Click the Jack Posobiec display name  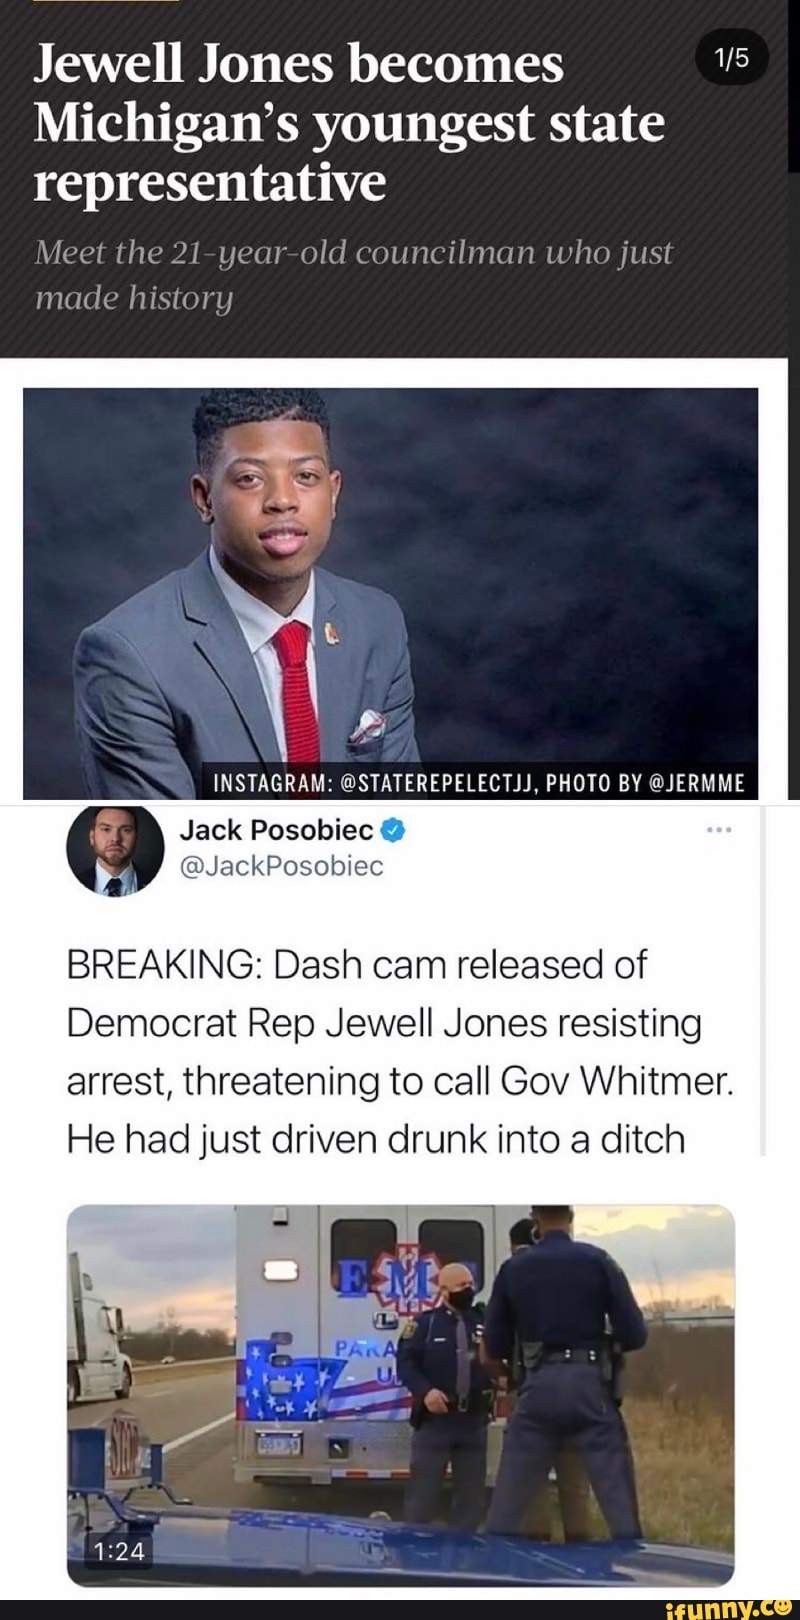click(x=277, y=829)
